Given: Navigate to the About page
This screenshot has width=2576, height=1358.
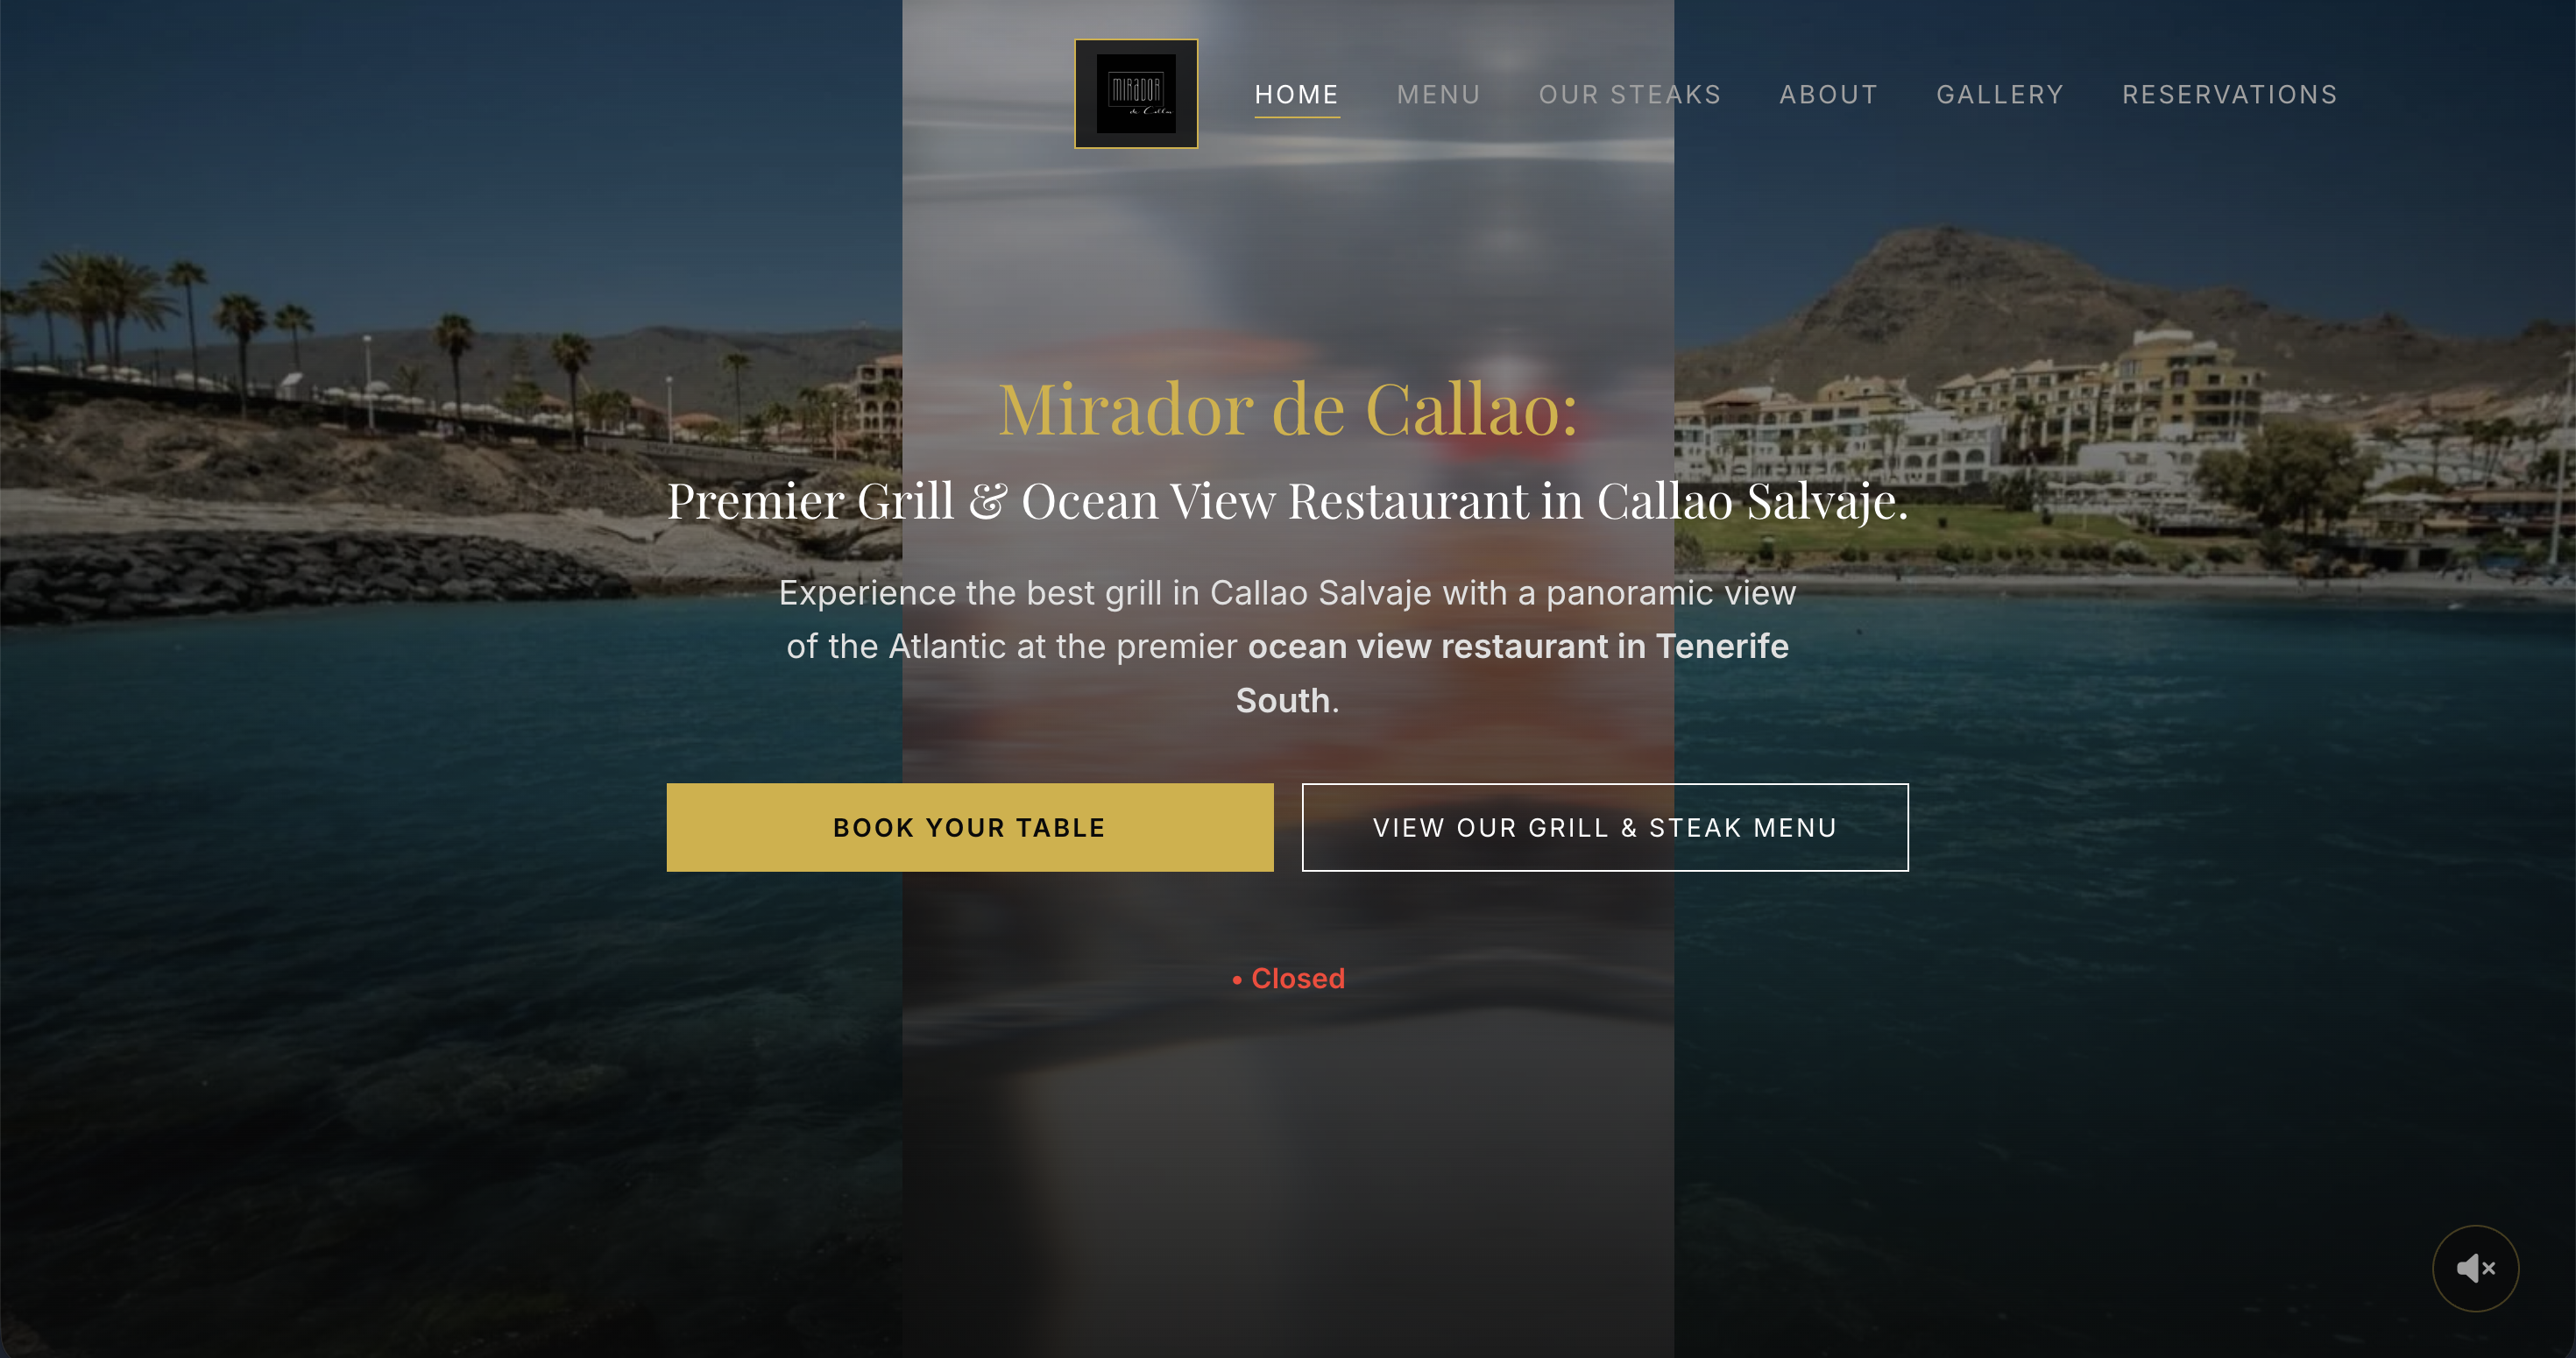Looking at the screenshot, I should click(x=1829, y=95).
